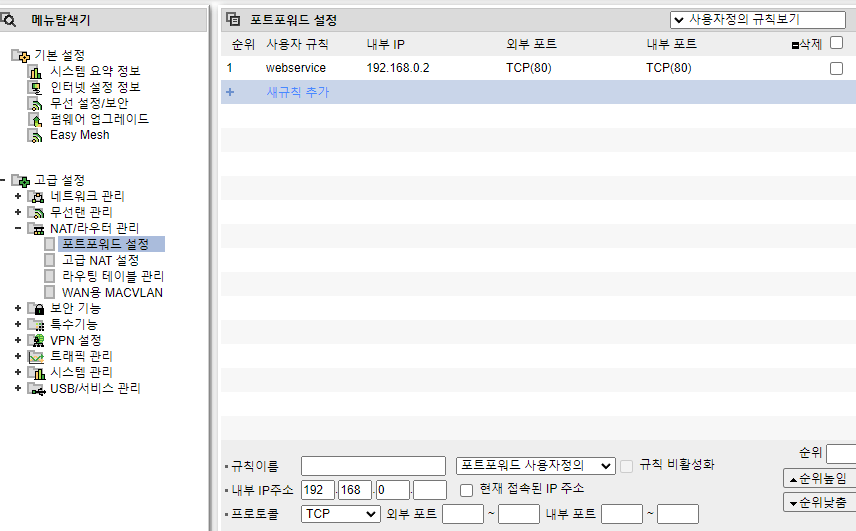The width and height of the screenshot is (856, 531).
Task: Open 시스템 요약 정보 menu item
Action: pyautogui.click(x=96, y=71)
